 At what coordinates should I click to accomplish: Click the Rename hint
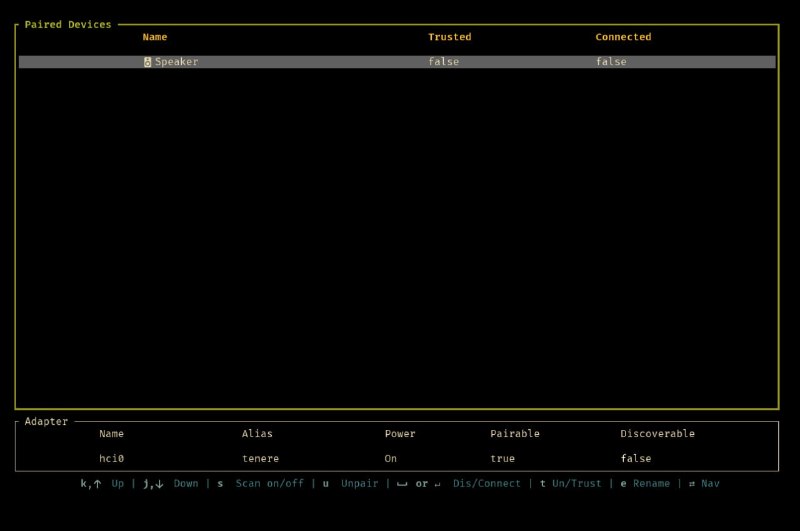651,484
